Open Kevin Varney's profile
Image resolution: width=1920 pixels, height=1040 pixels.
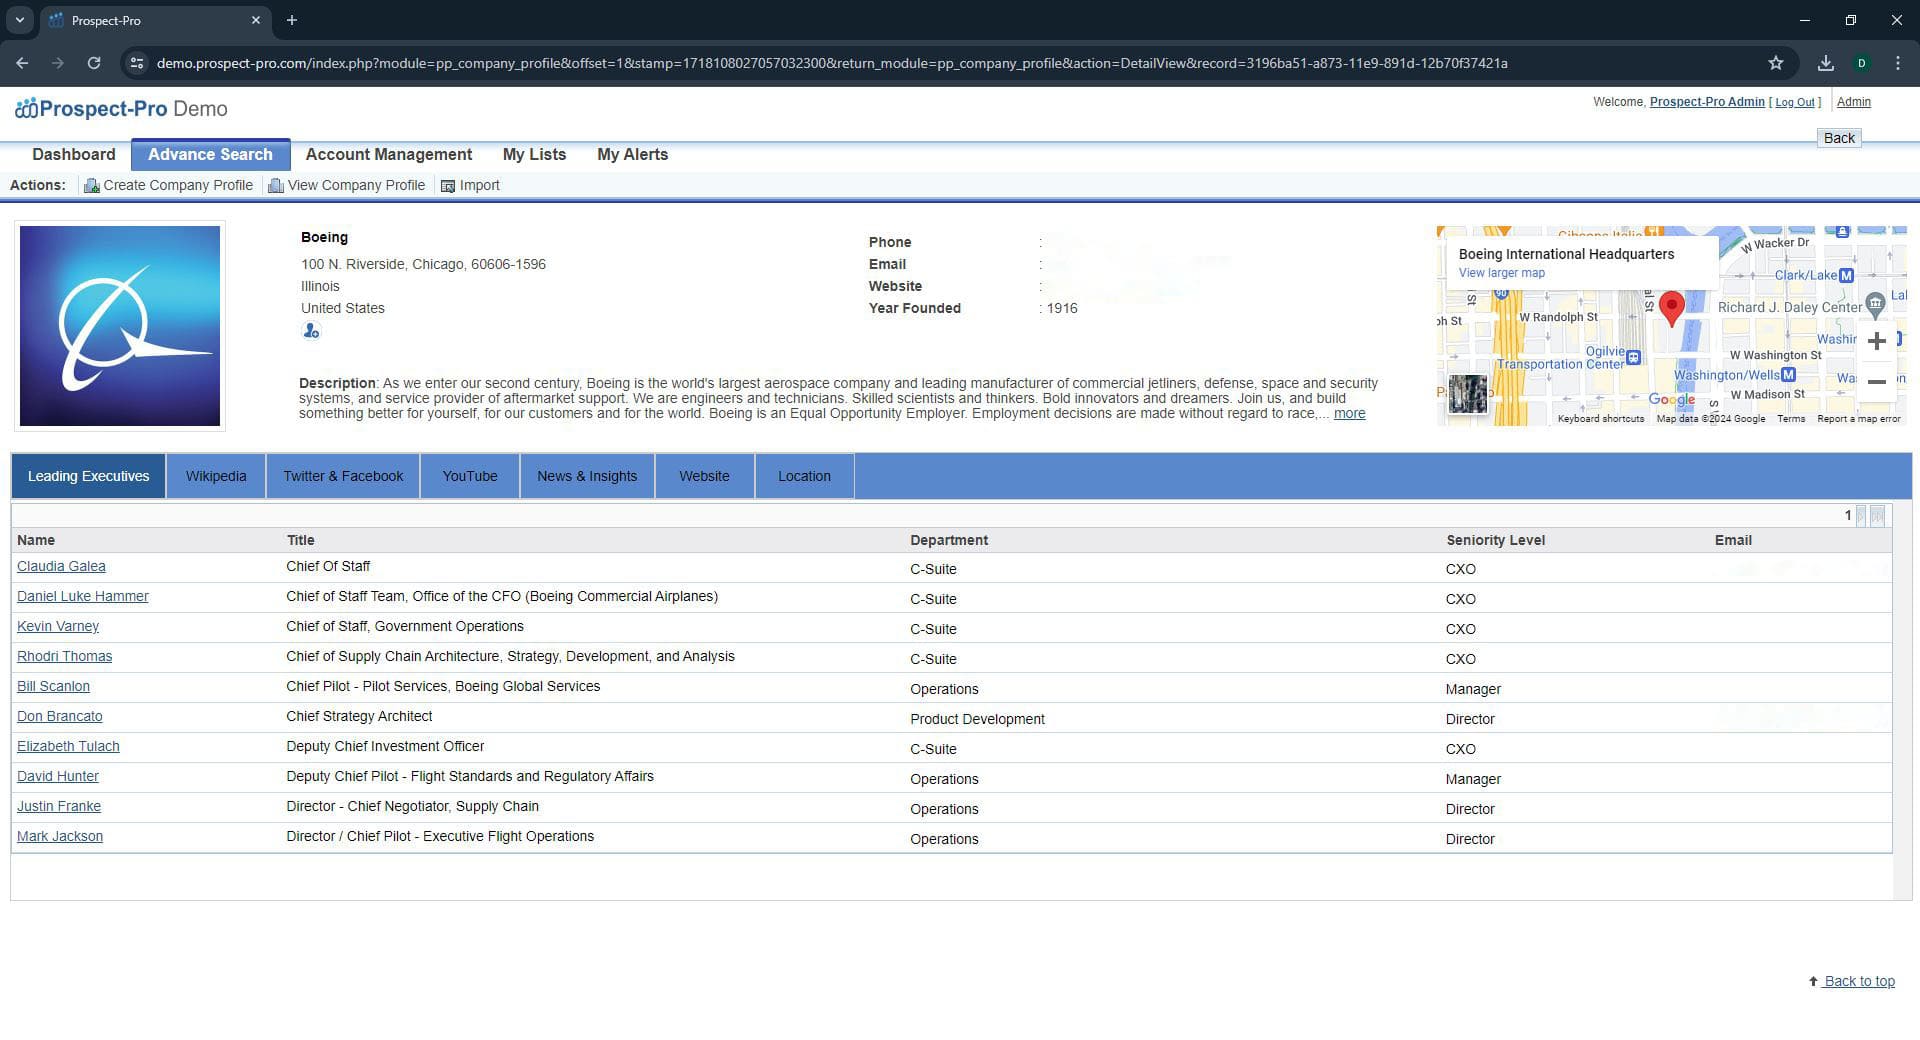pos(58,626)
